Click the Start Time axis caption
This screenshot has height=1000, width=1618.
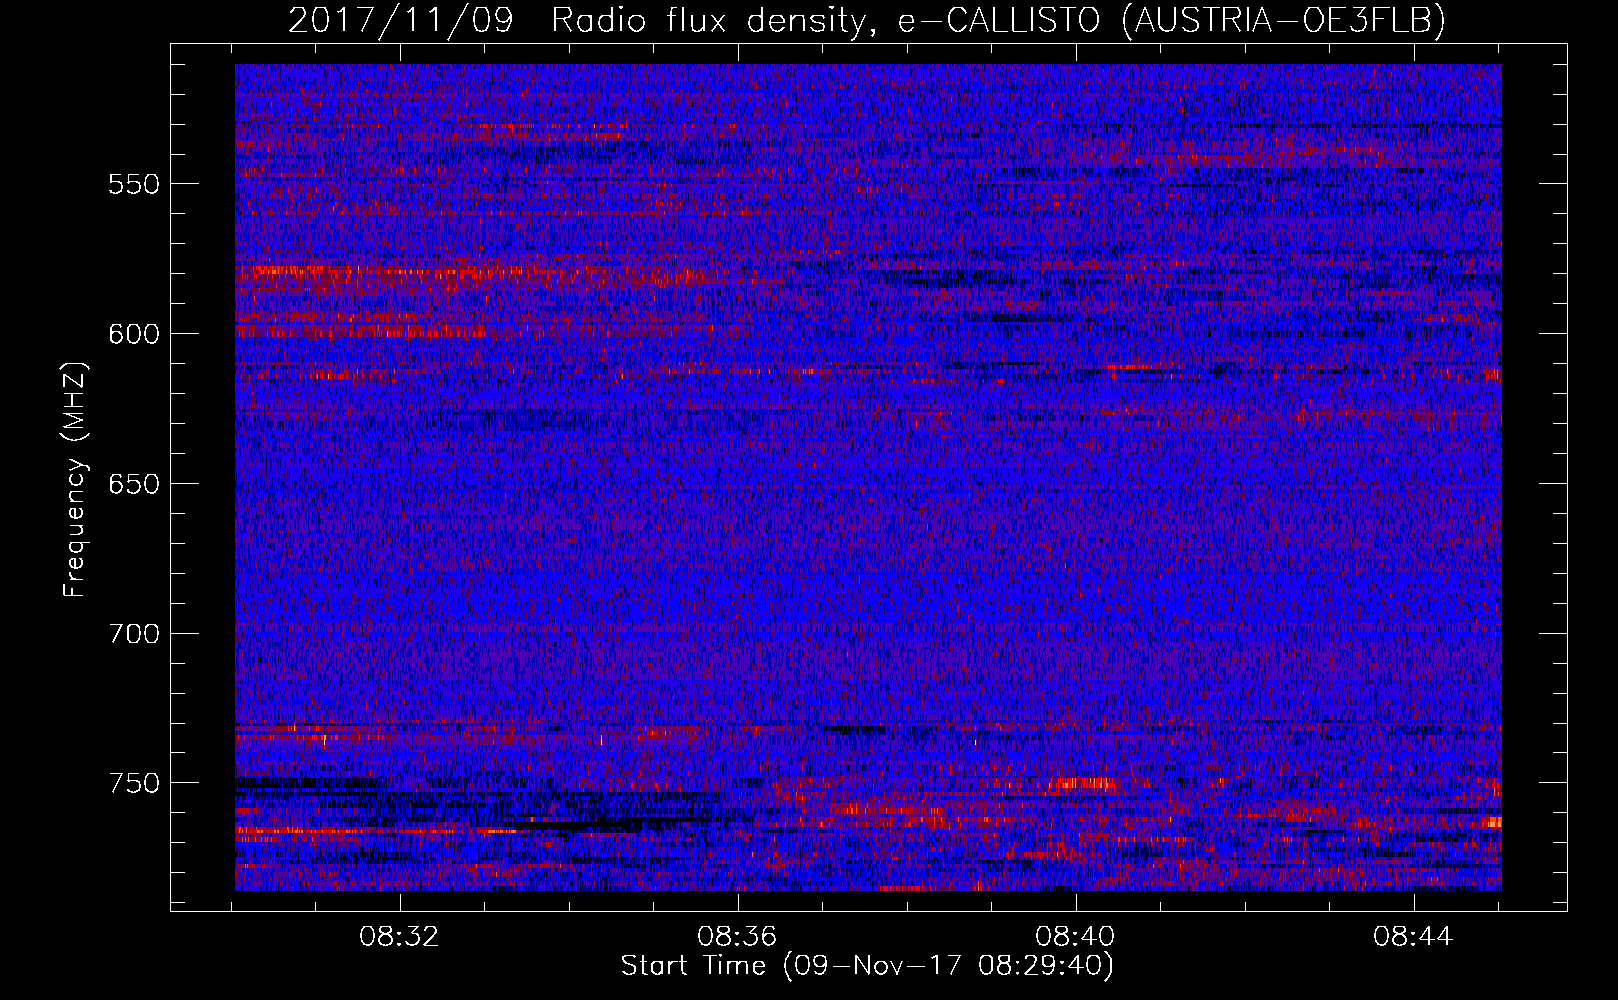click(x=867, y=966)
